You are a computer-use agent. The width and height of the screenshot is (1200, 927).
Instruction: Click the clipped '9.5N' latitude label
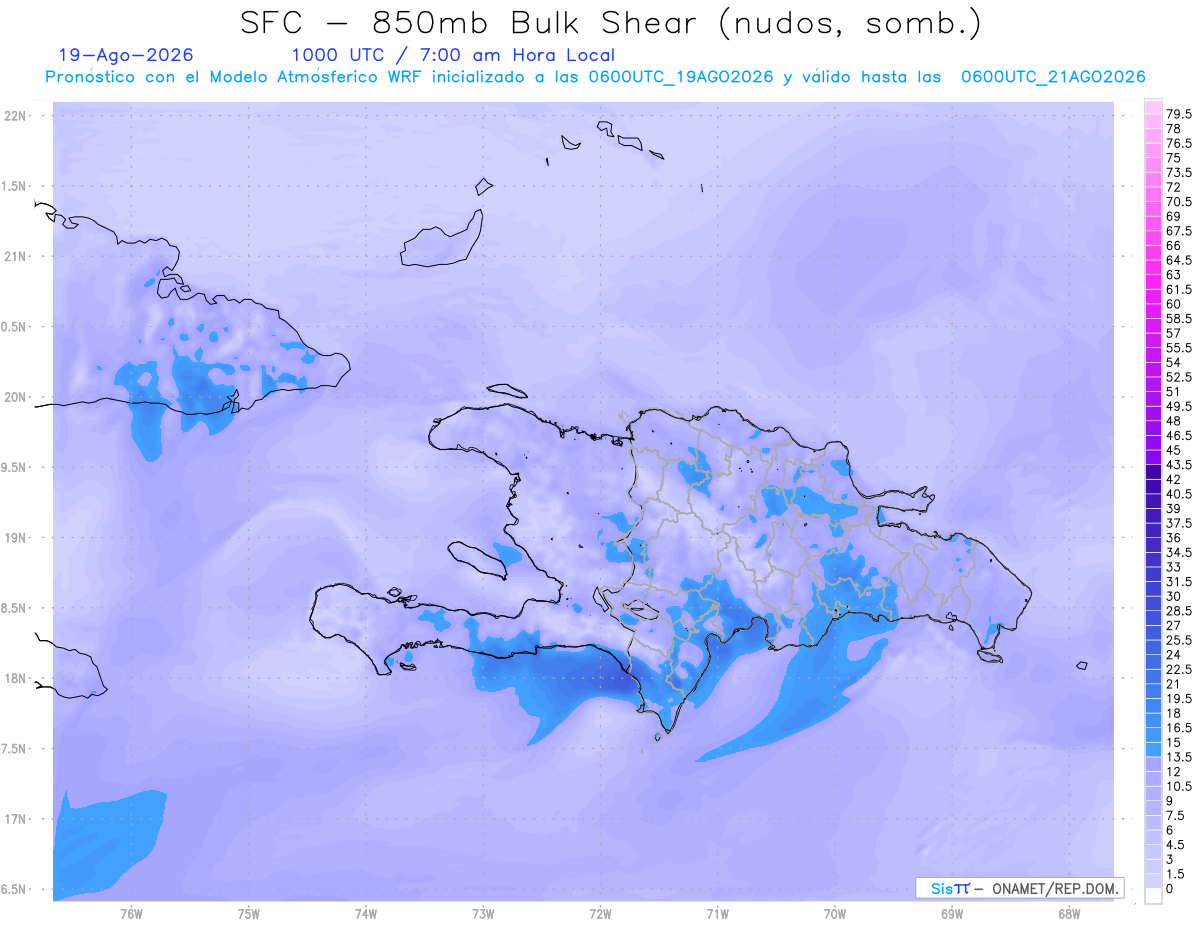tap(15, 468)
